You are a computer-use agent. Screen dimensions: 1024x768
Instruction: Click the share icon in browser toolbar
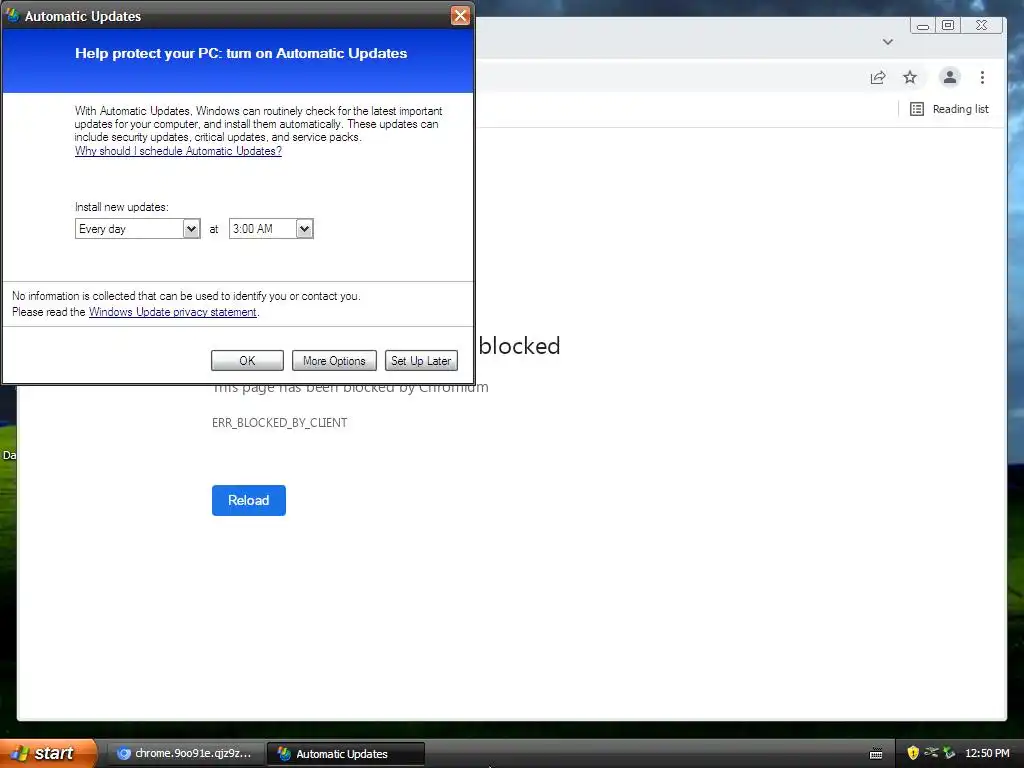878,78
